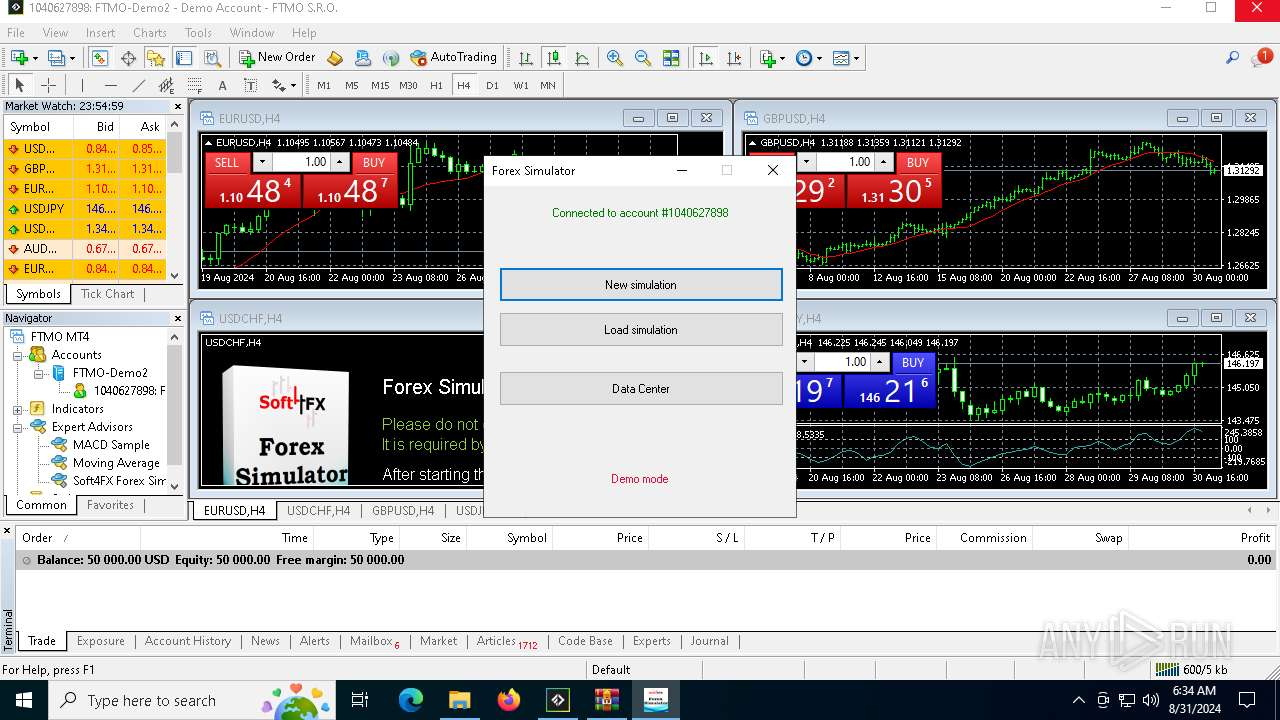Switch to the Account History tab

pos(187,641)
